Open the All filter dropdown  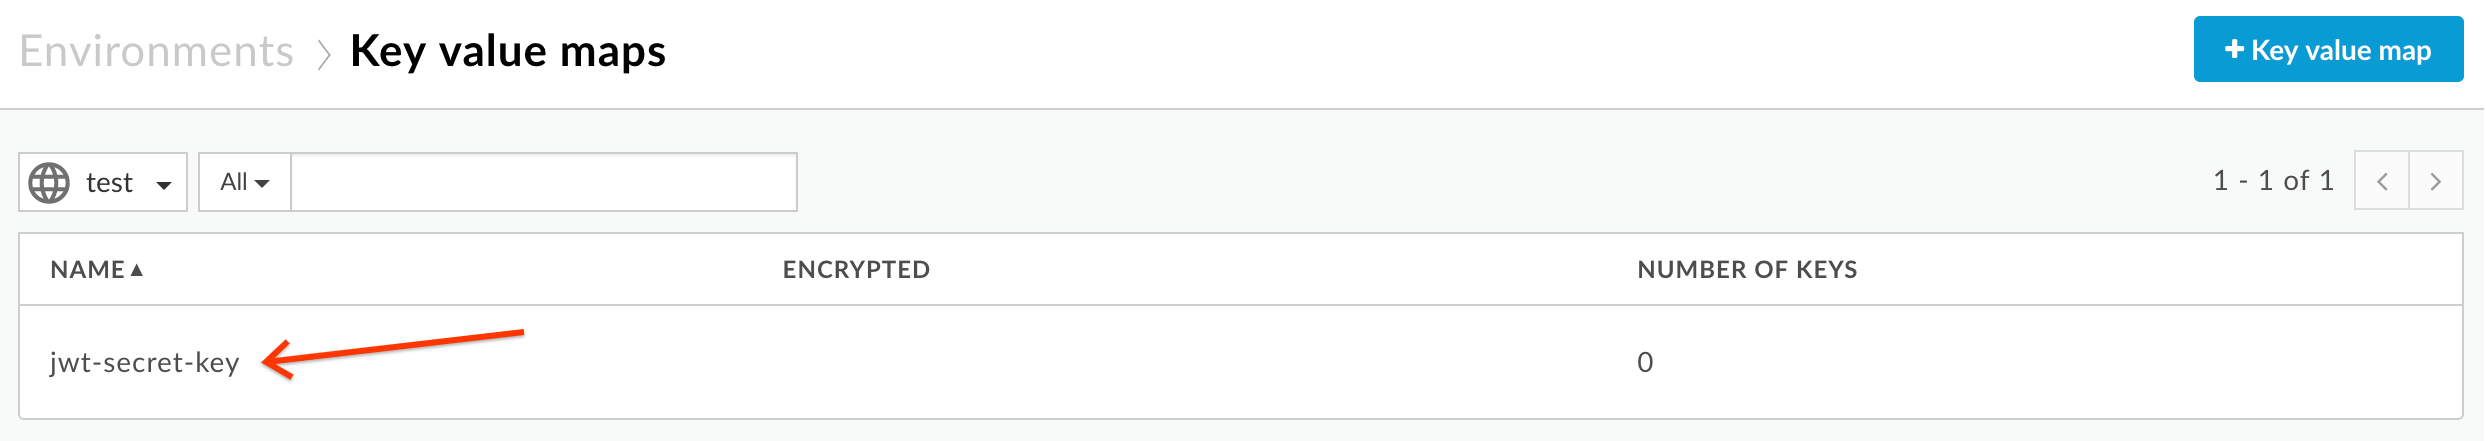[x=245, y=182]
